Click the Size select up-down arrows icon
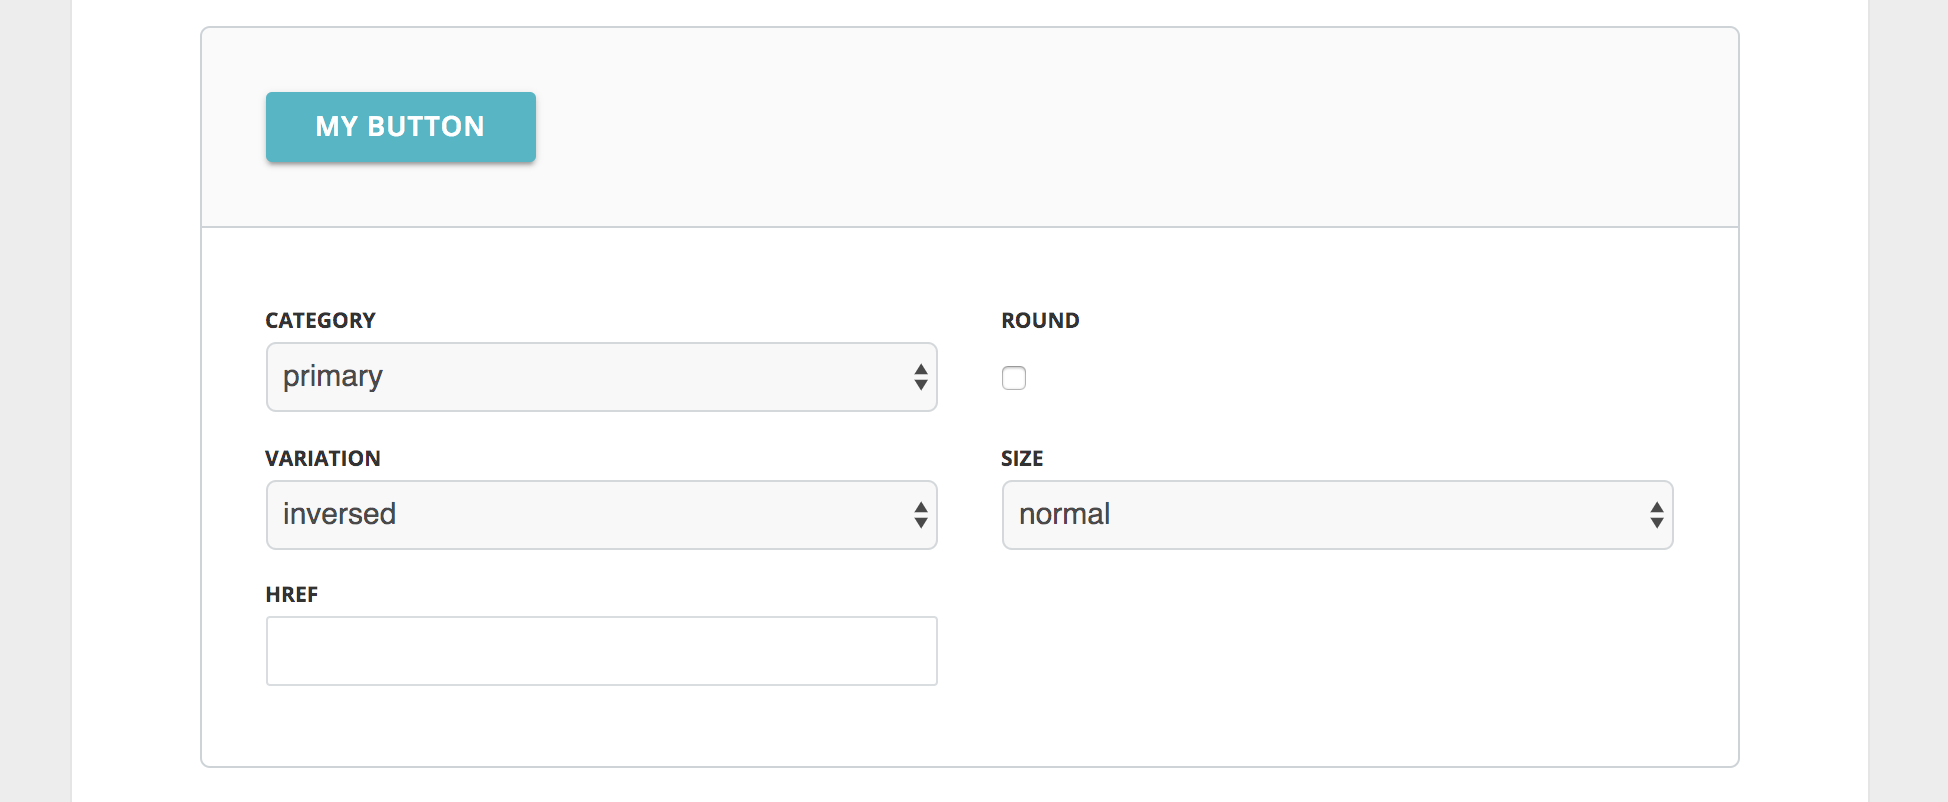The width and height of the screenshot is (1948, 802). point(1656,515)
